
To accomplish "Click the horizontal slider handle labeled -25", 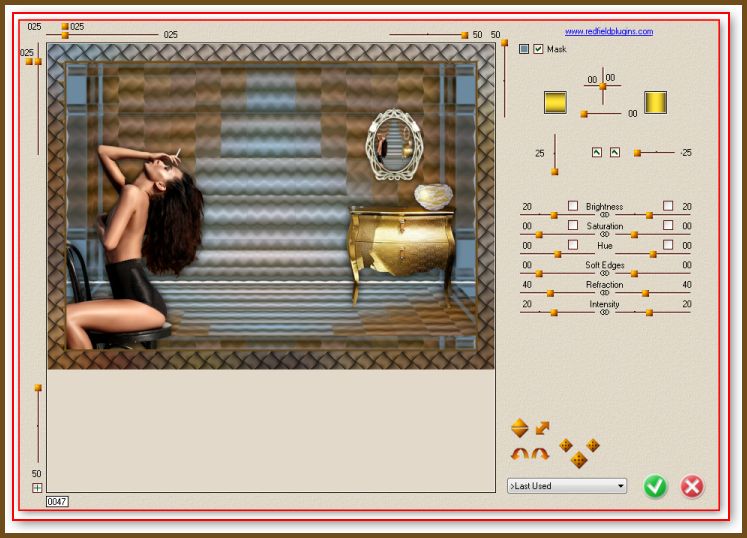I will click(637, 153).
